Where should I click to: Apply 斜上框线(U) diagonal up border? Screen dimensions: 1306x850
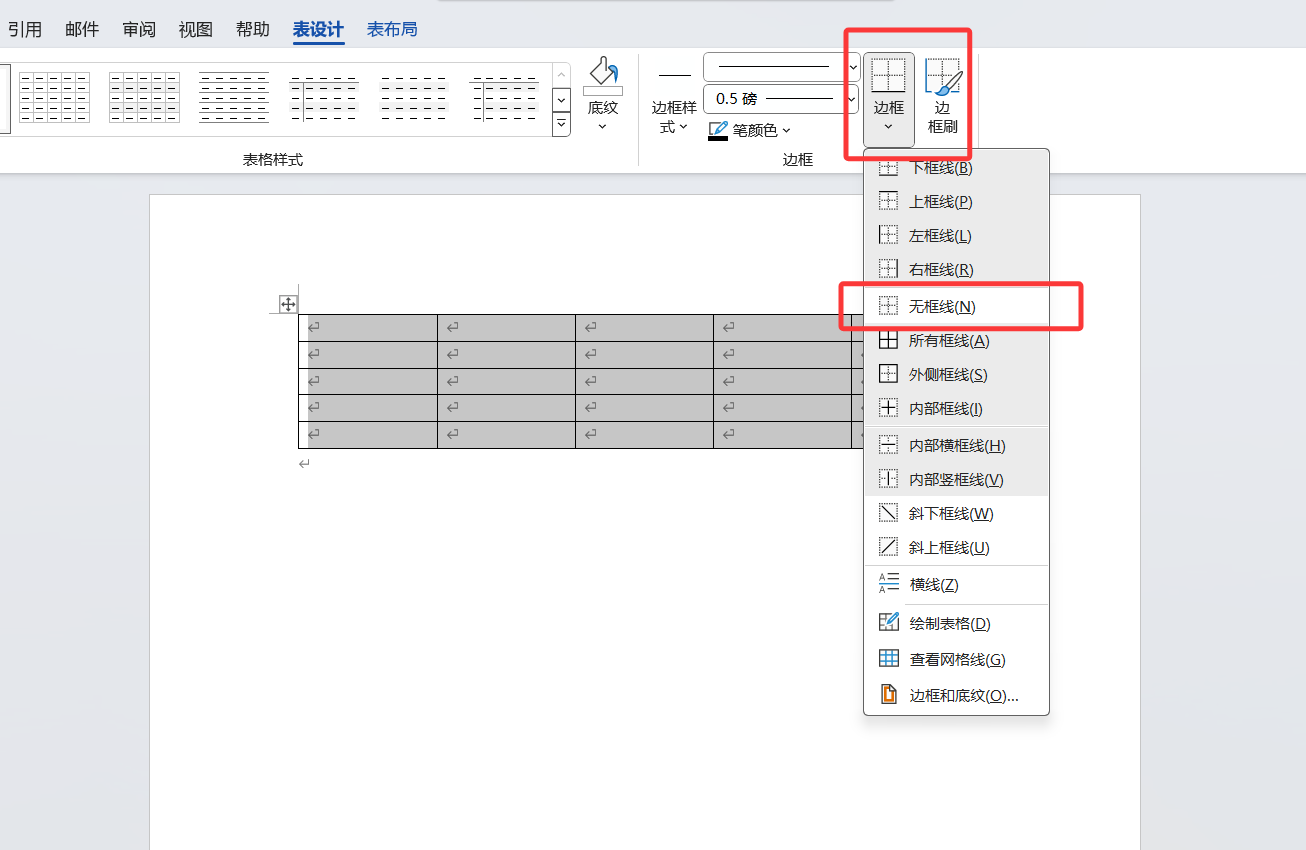[956, 548]
